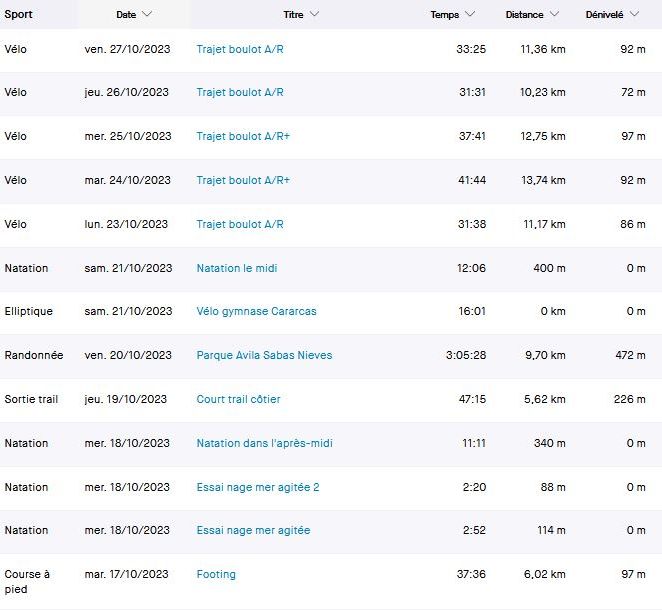Open the 2:52 Essai nage mer agitée swim
This screenshot has width=662, height=610.
pos(253,530)
